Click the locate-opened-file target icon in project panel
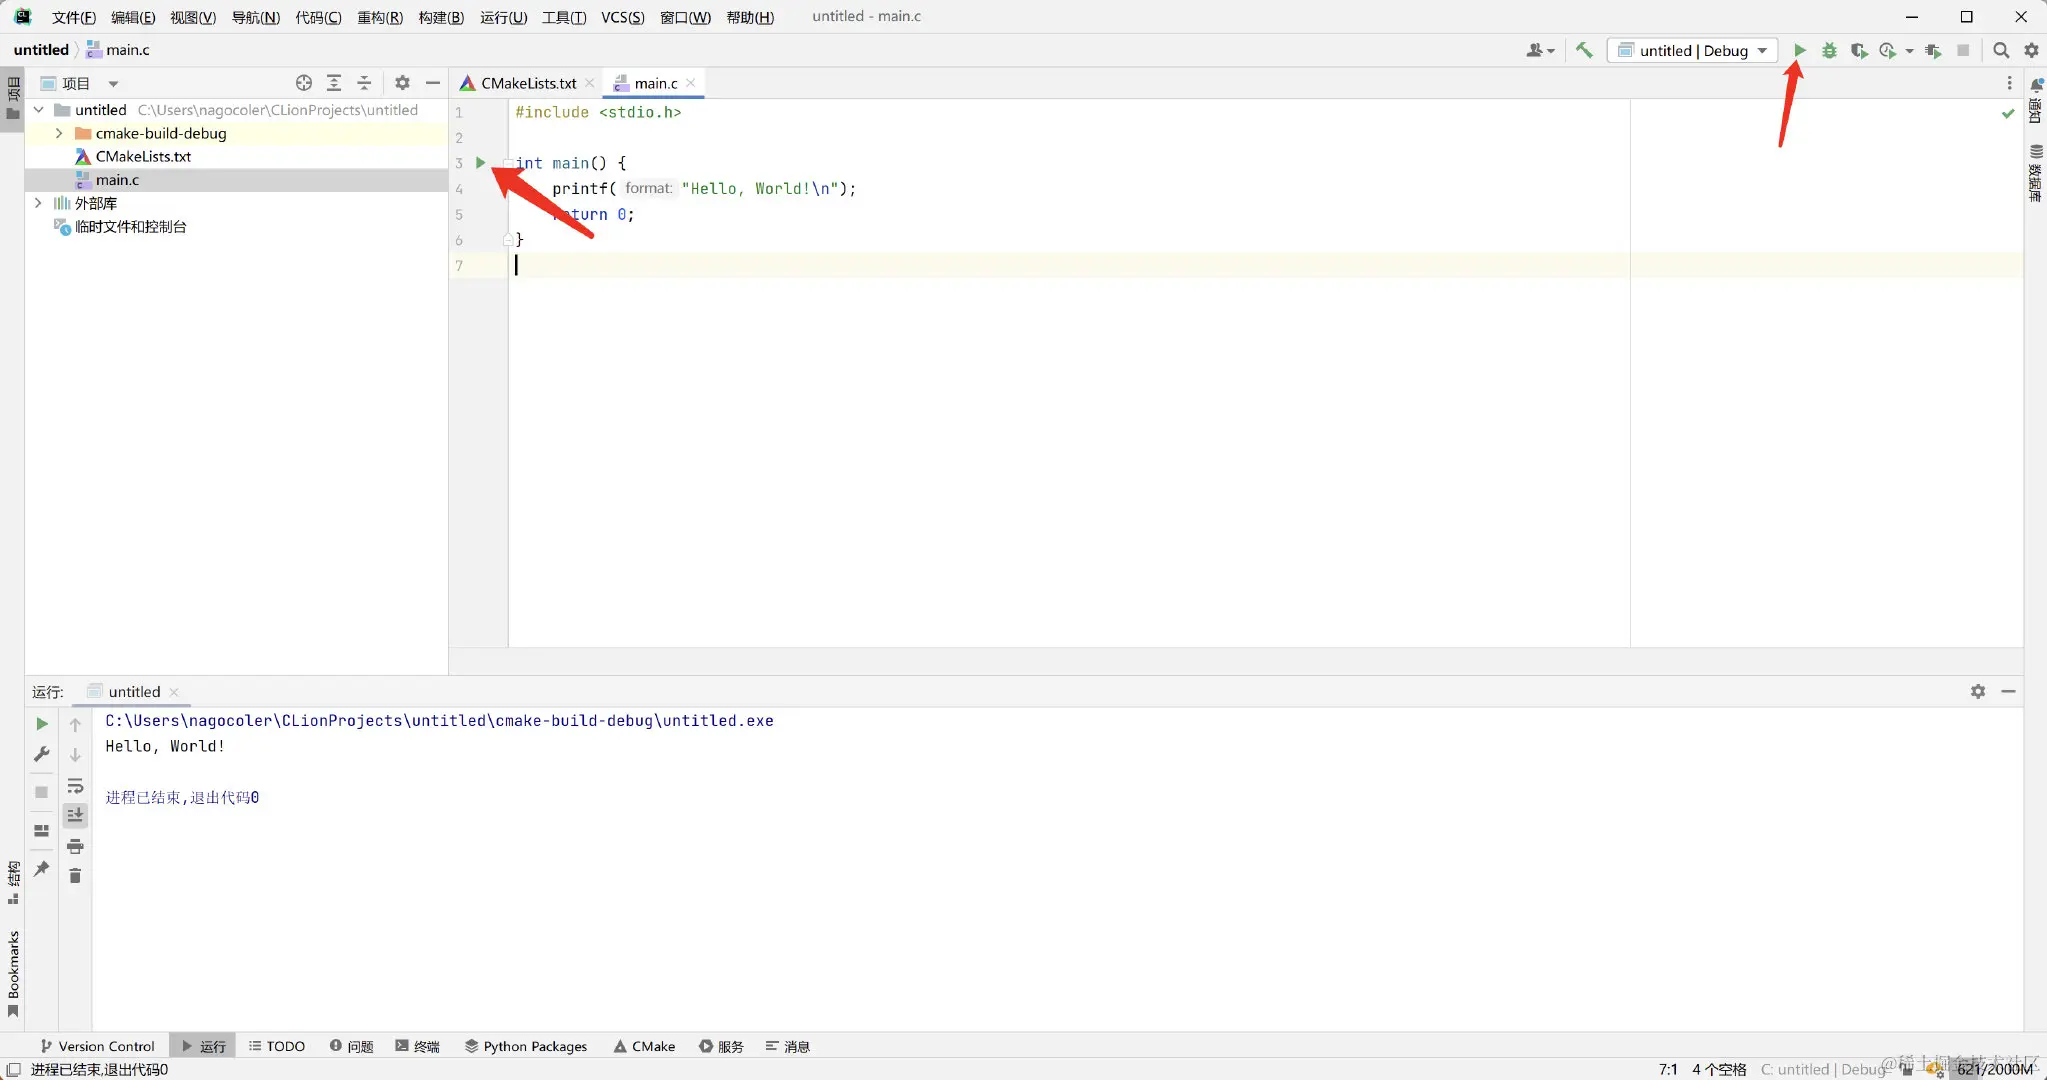2047x1080 pixels. pyautogui.click(x=304, y=83)
